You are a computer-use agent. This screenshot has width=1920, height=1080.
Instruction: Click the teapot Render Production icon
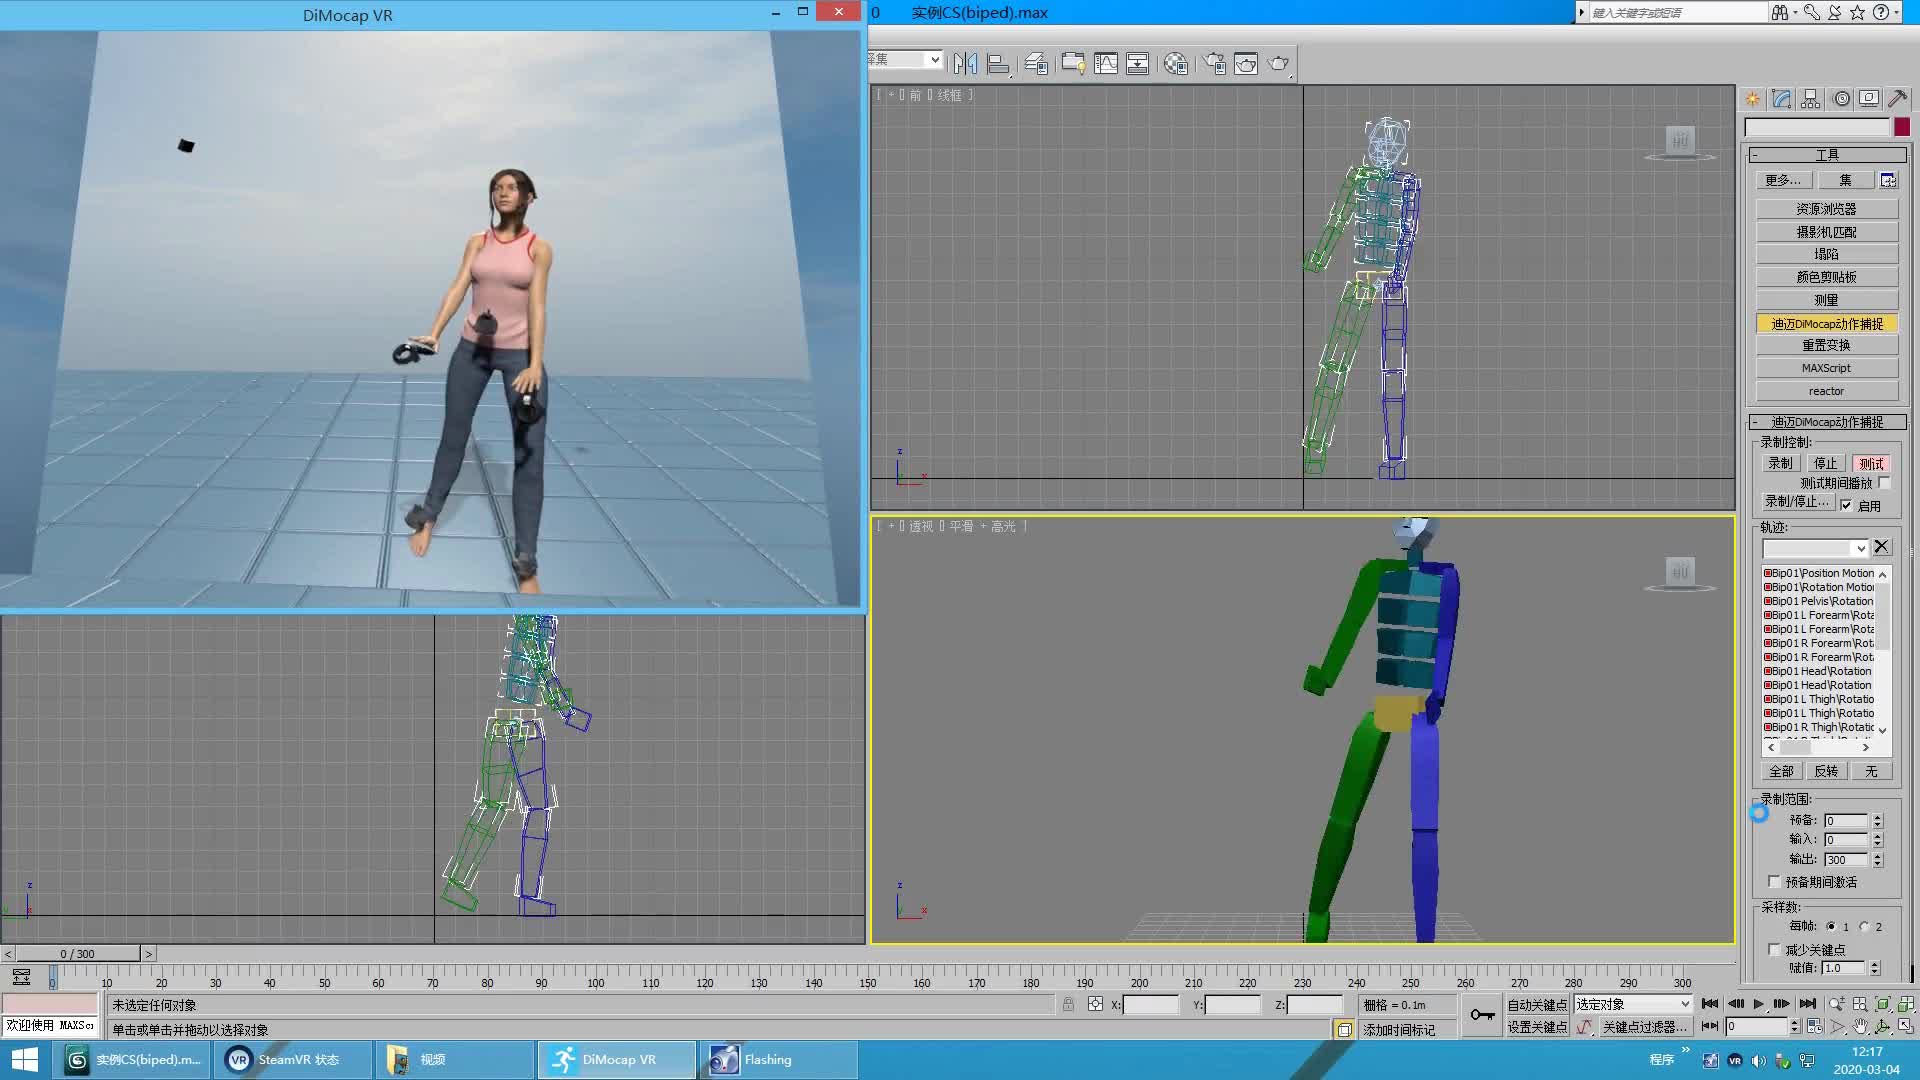(1278, 63)
